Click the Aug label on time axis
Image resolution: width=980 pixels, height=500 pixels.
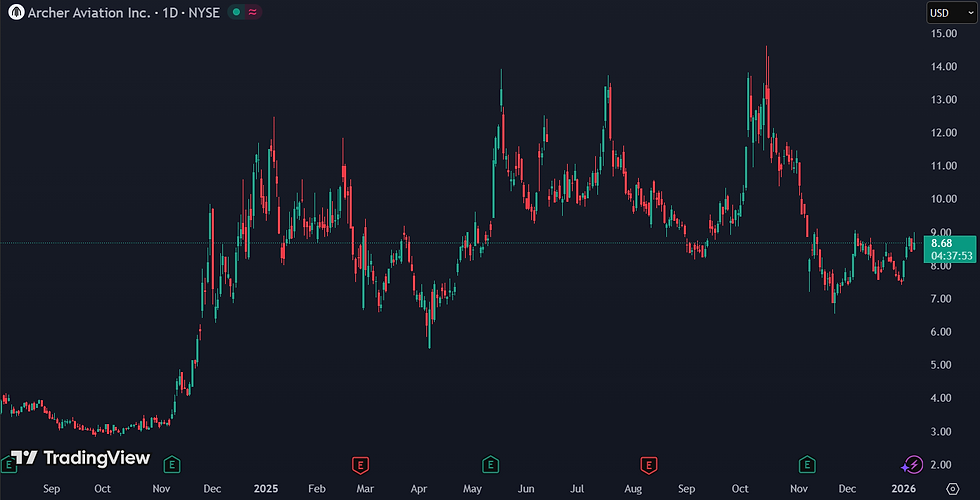[x=633, y=488]
